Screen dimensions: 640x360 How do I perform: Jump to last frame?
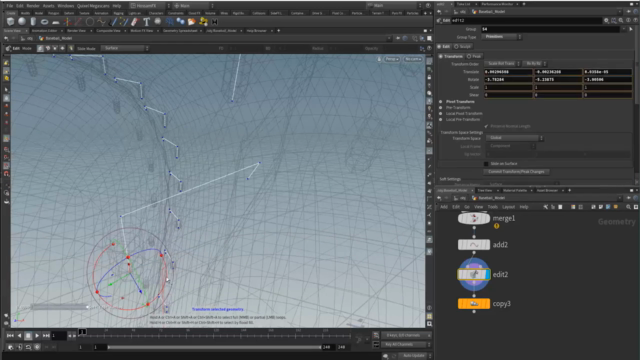click(x=46, y=336)
